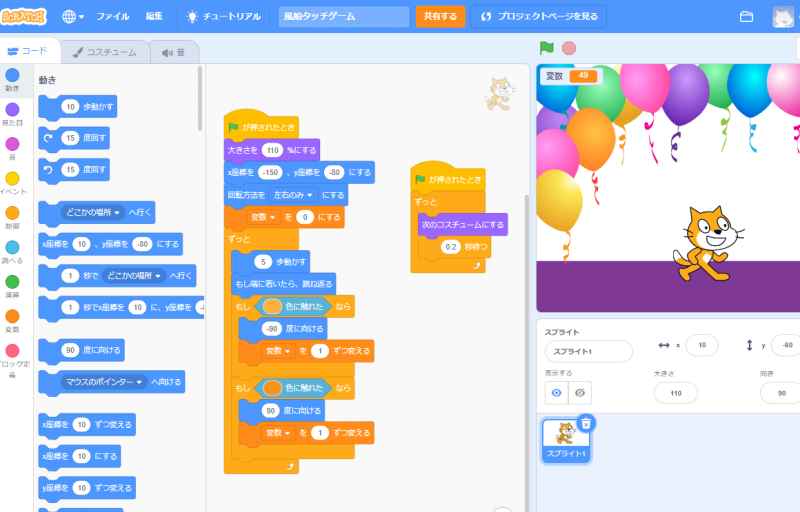Click block palette vertical scrollbar
Image resolution: width=800 pixels, height=512 pixels.
tap(200, 98)
